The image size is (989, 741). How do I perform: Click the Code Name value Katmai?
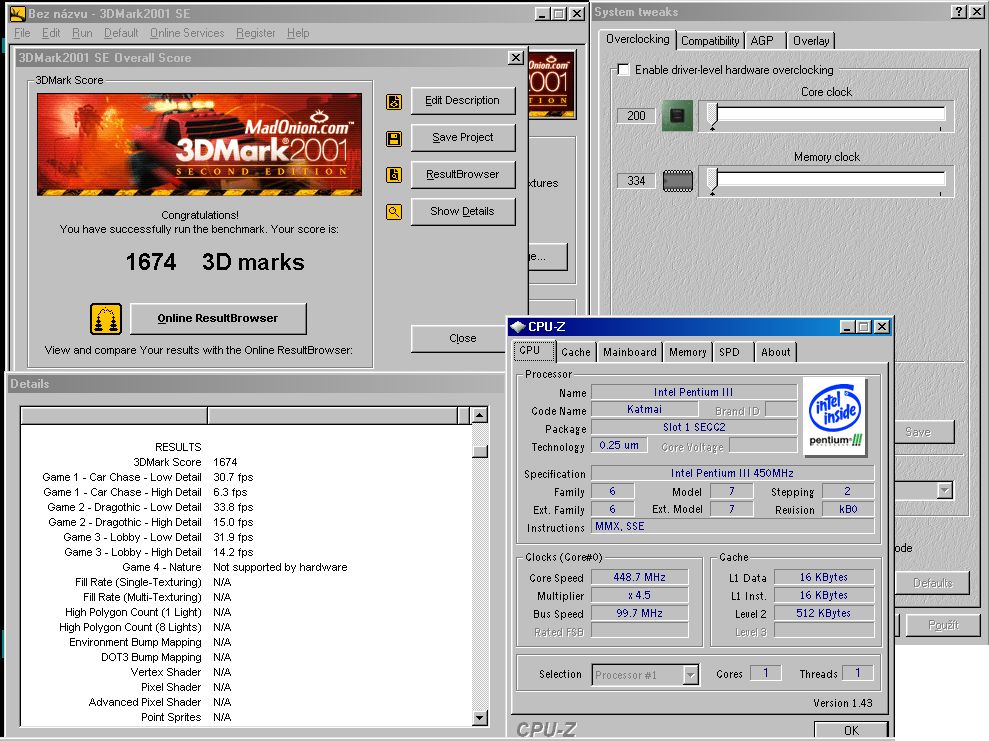tap(644, 409)
